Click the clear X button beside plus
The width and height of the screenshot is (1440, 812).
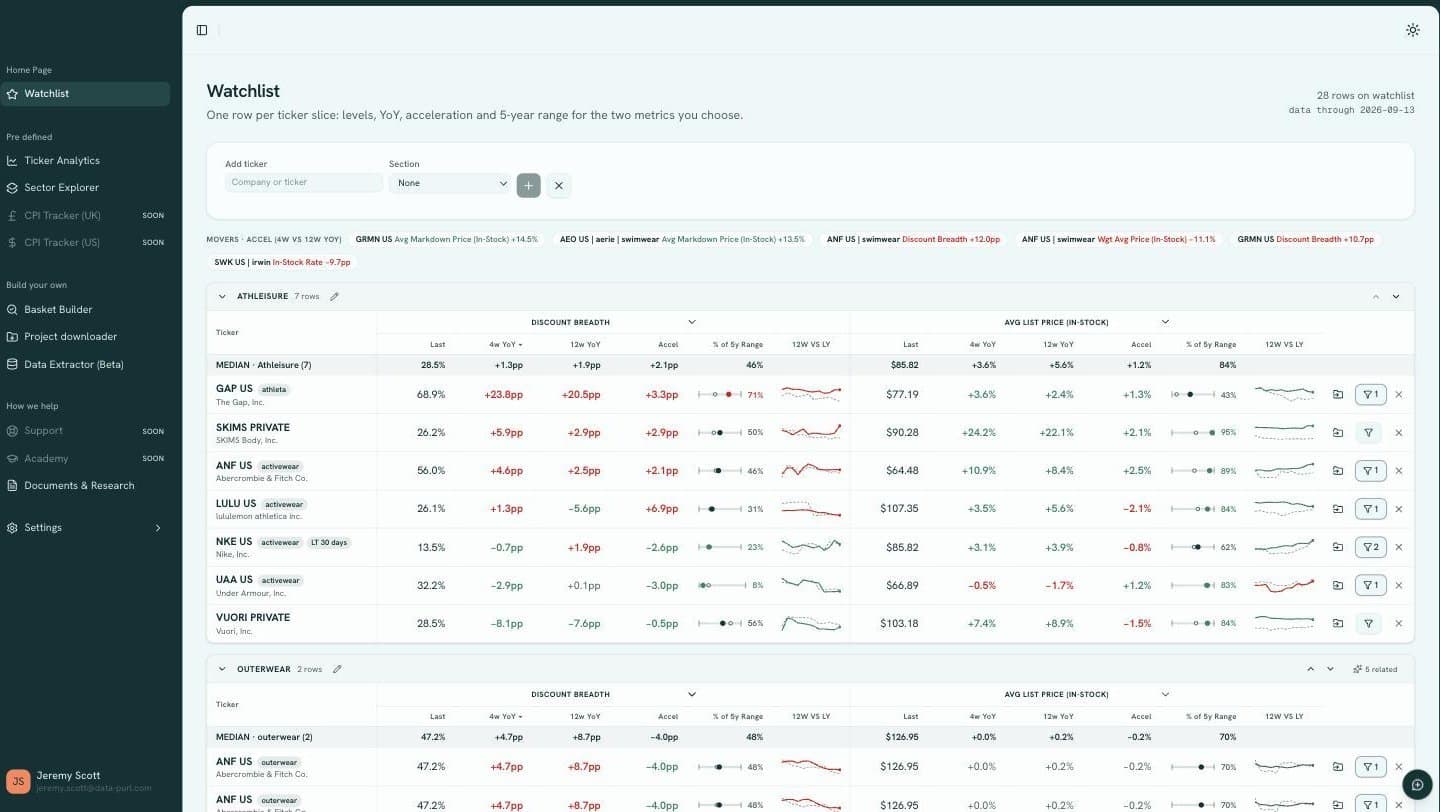559,185
